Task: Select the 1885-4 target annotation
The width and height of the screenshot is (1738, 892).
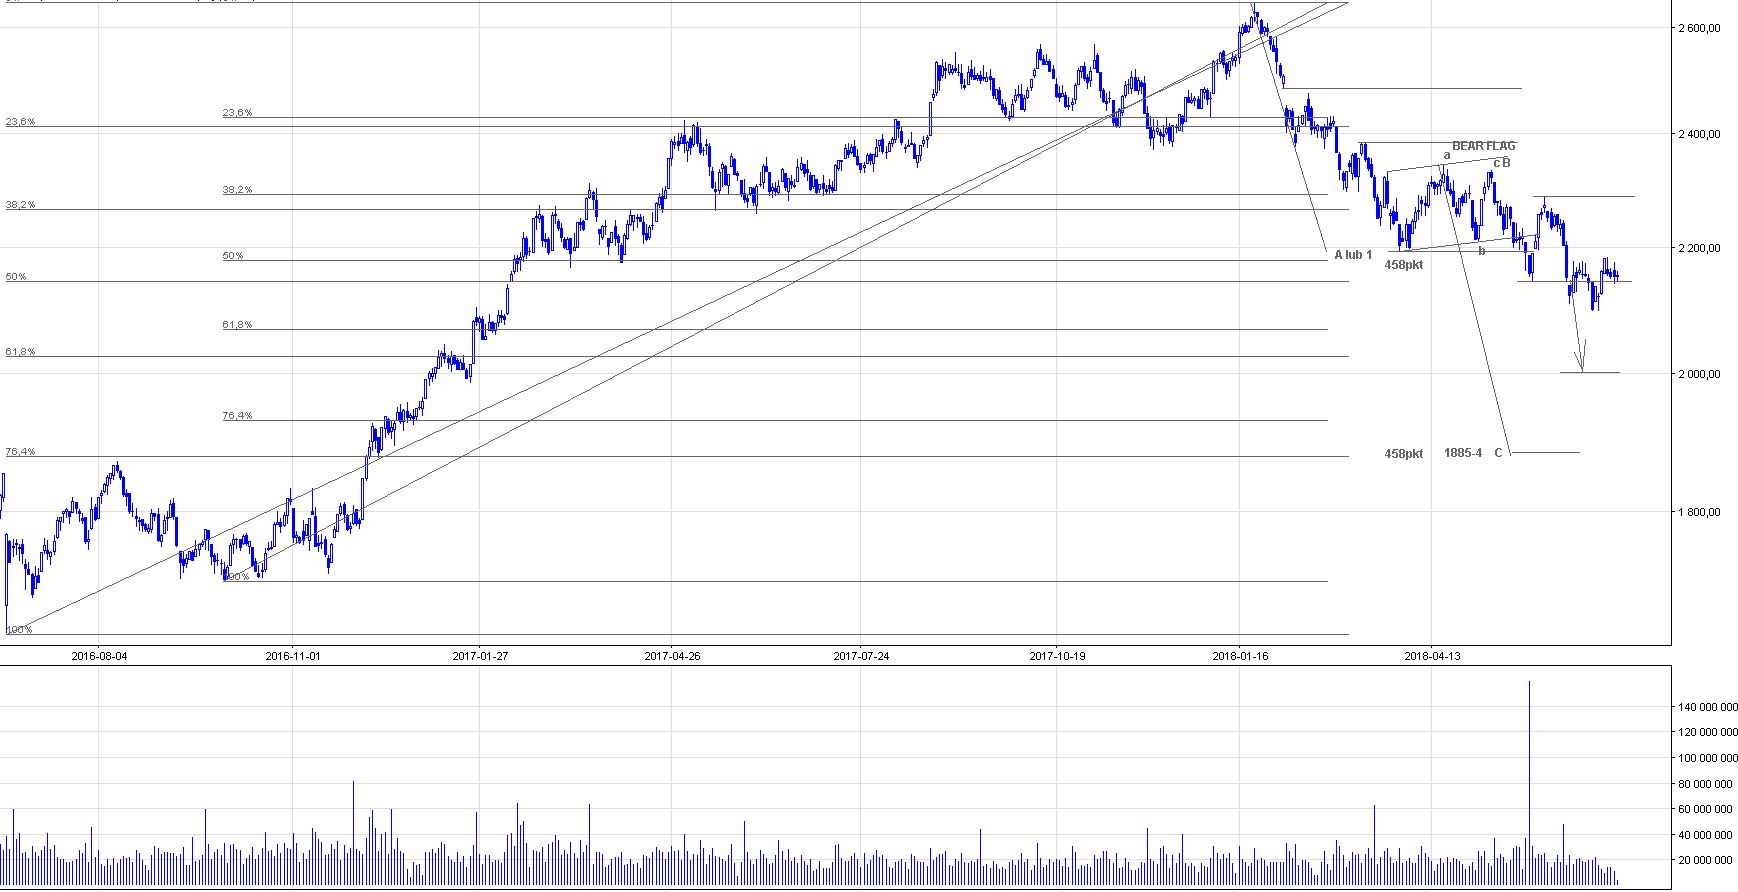Action: click(1463, 453)
